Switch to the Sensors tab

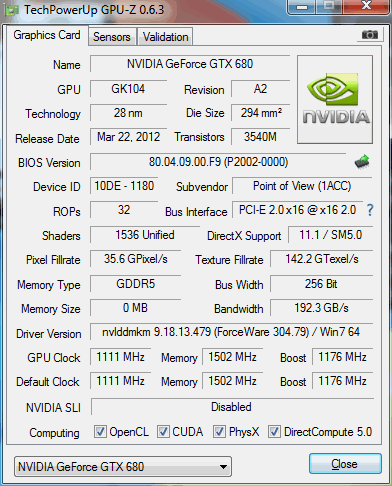click(112, 37)
